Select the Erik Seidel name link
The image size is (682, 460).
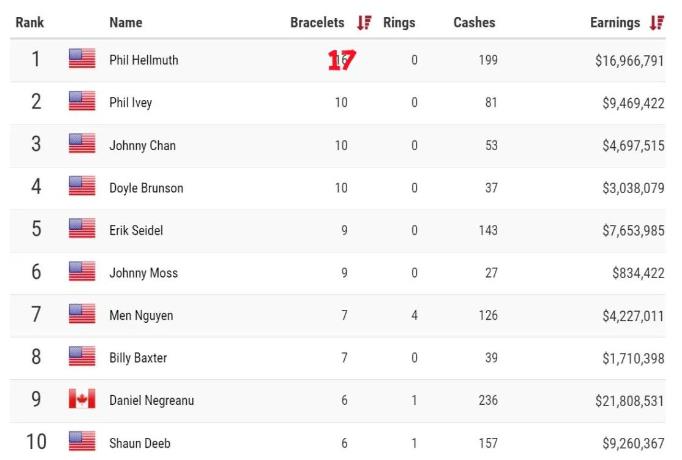[136, 230]
